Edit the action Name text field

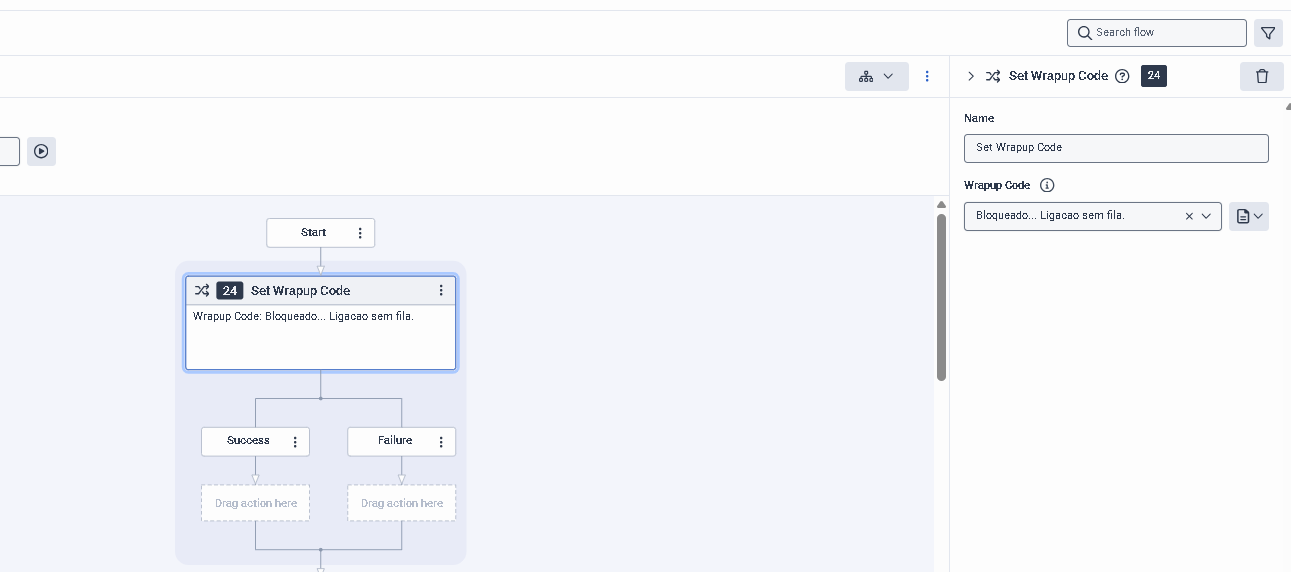point(1116,148)
